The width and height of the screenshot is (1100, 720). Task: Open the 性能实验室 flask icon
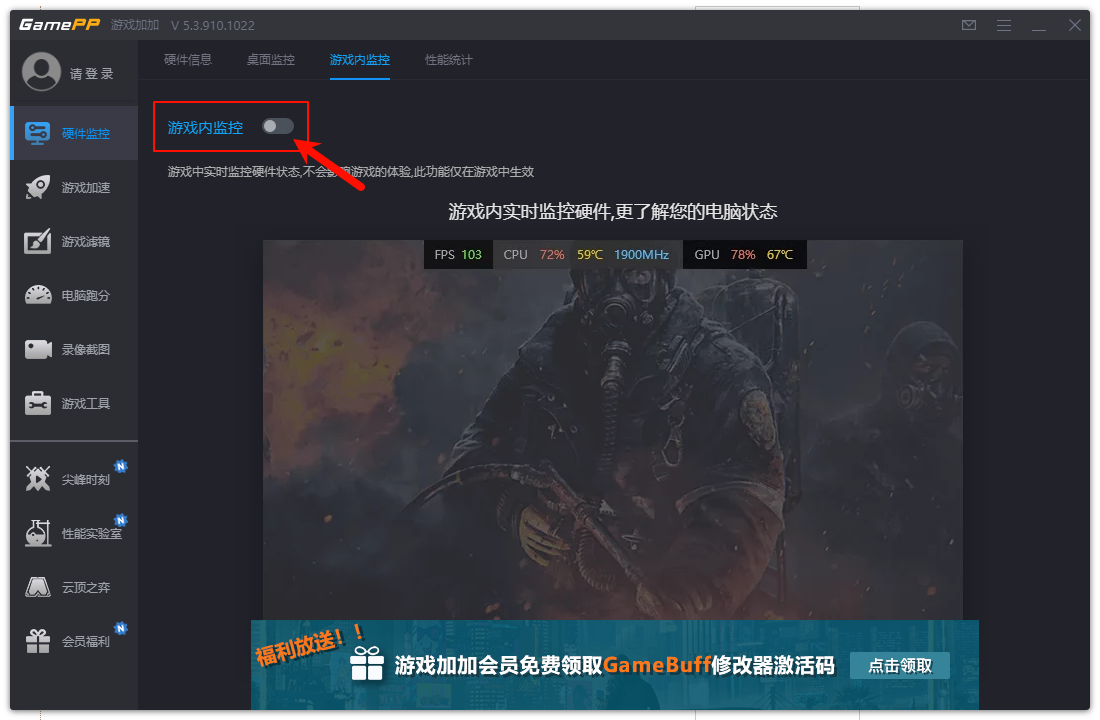click(38, 533)
